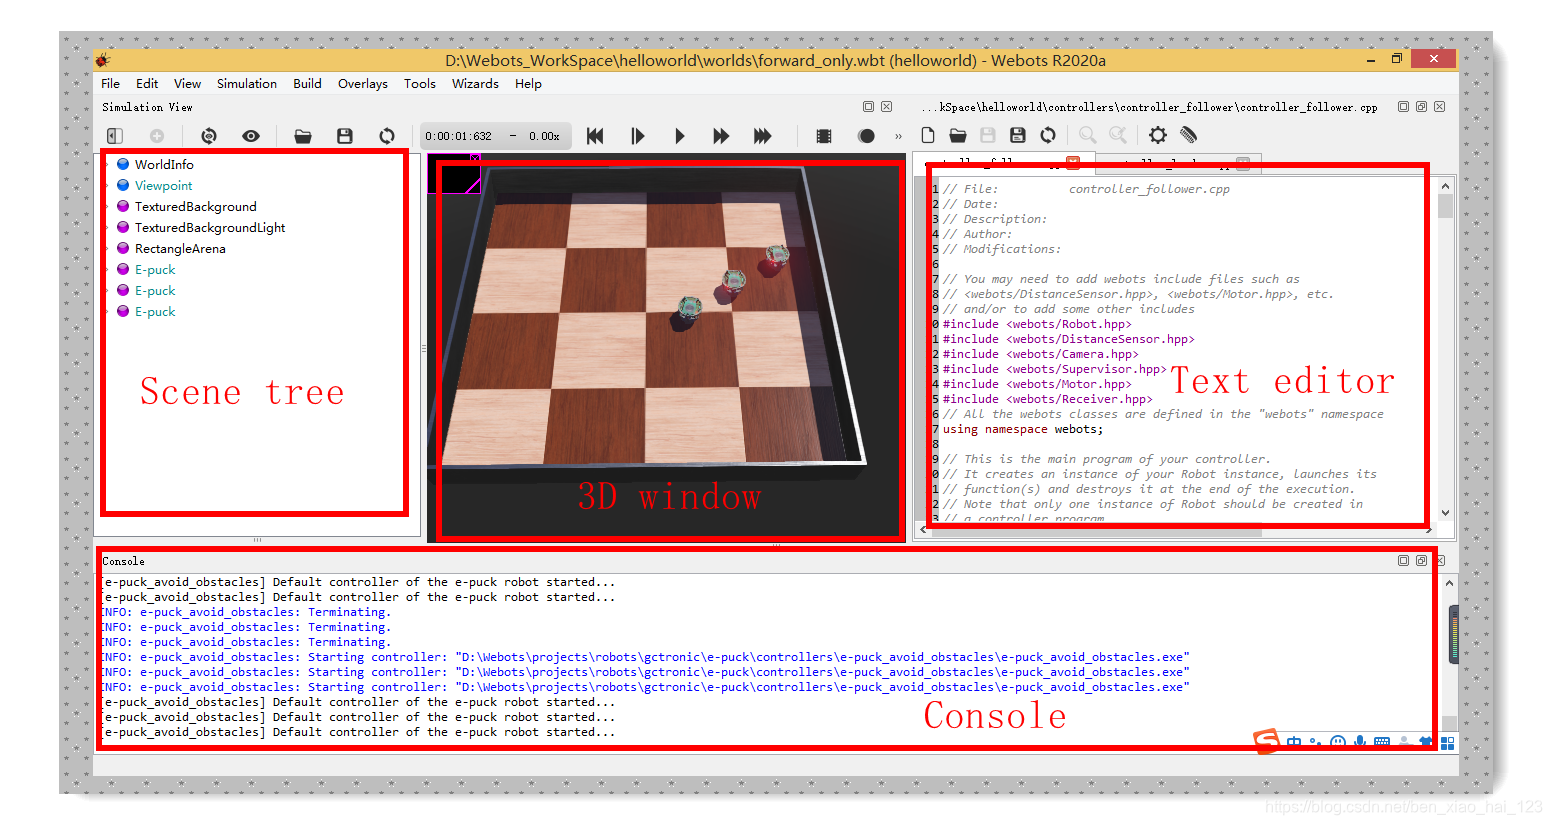Image resolution: width=1552 pixels, height=825 pixels.
Task: Close the controller_follower.cpp tab with the red X
Action: 1073,161
